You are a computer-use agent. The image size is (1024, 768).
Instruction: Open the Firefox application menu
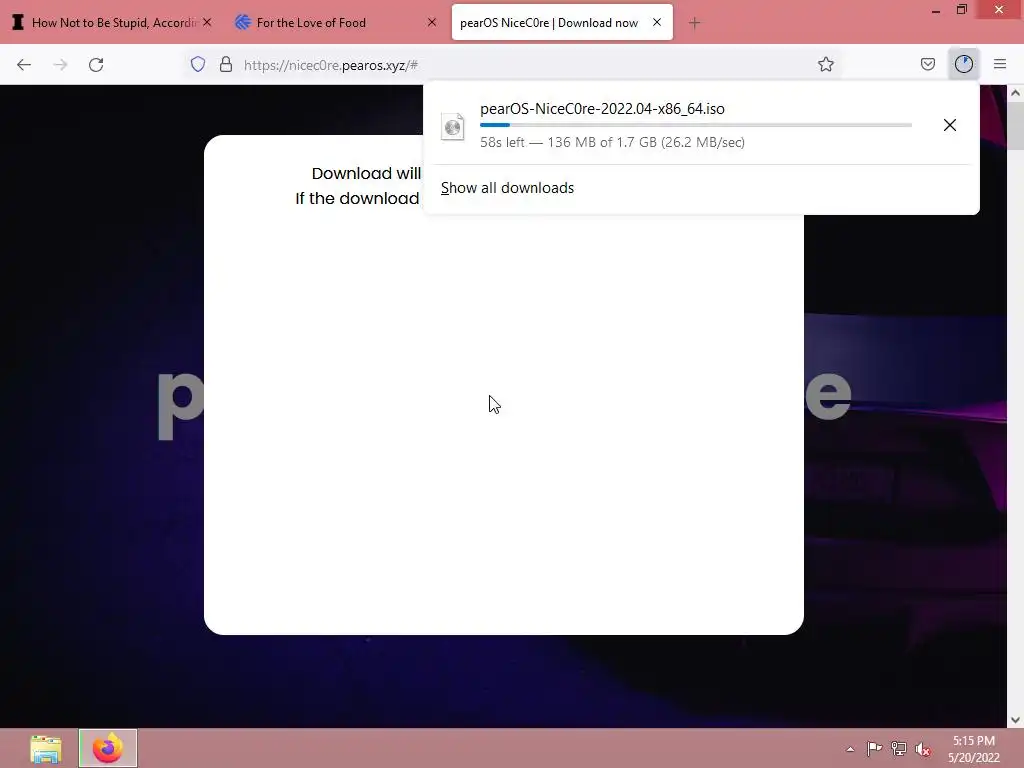pyautogui.click(x=1000, y=64)
